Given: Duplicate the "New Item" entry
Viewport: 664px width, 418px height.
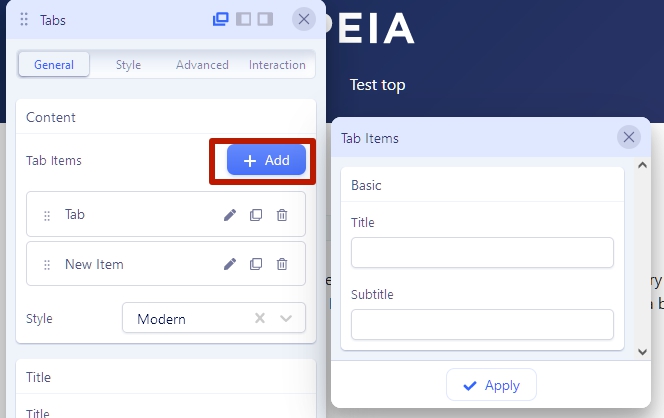Looking at the screenshot, I should click(x=256, y=264).
